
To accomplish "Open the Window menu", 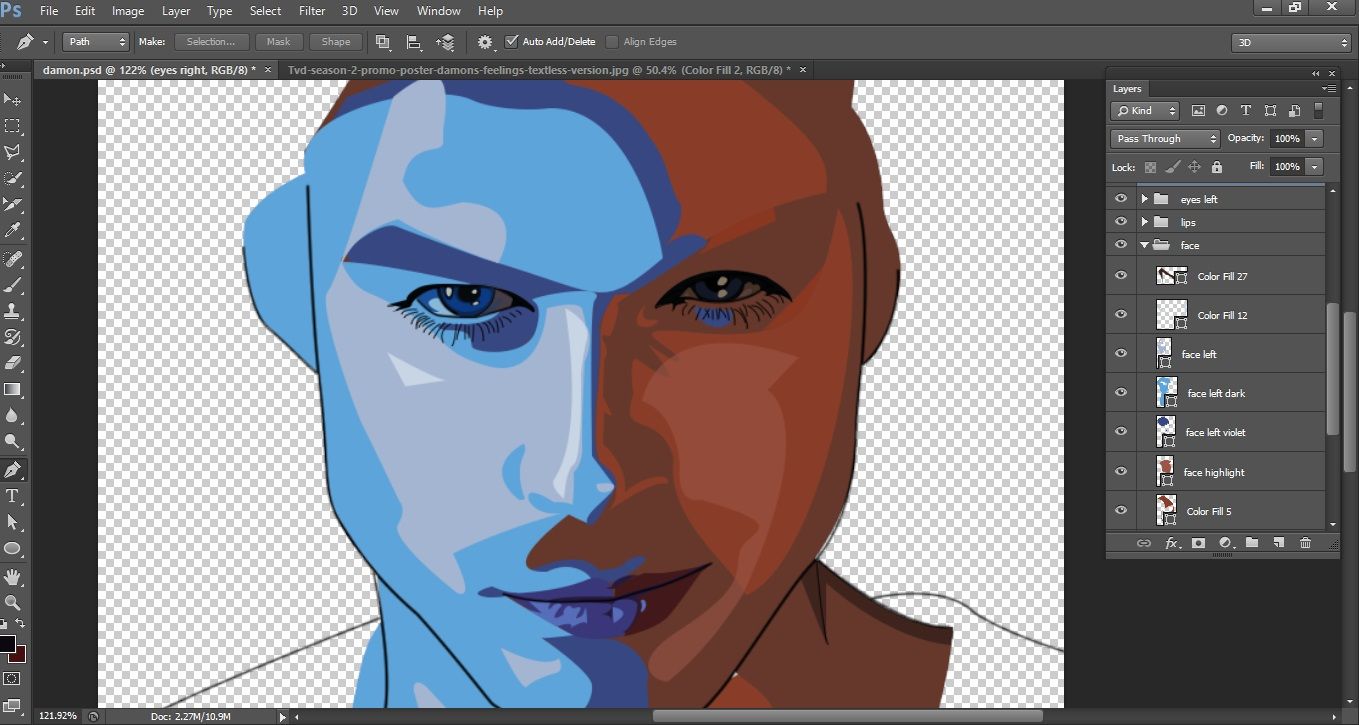I will pyautogui.click(x=438, y=11).
